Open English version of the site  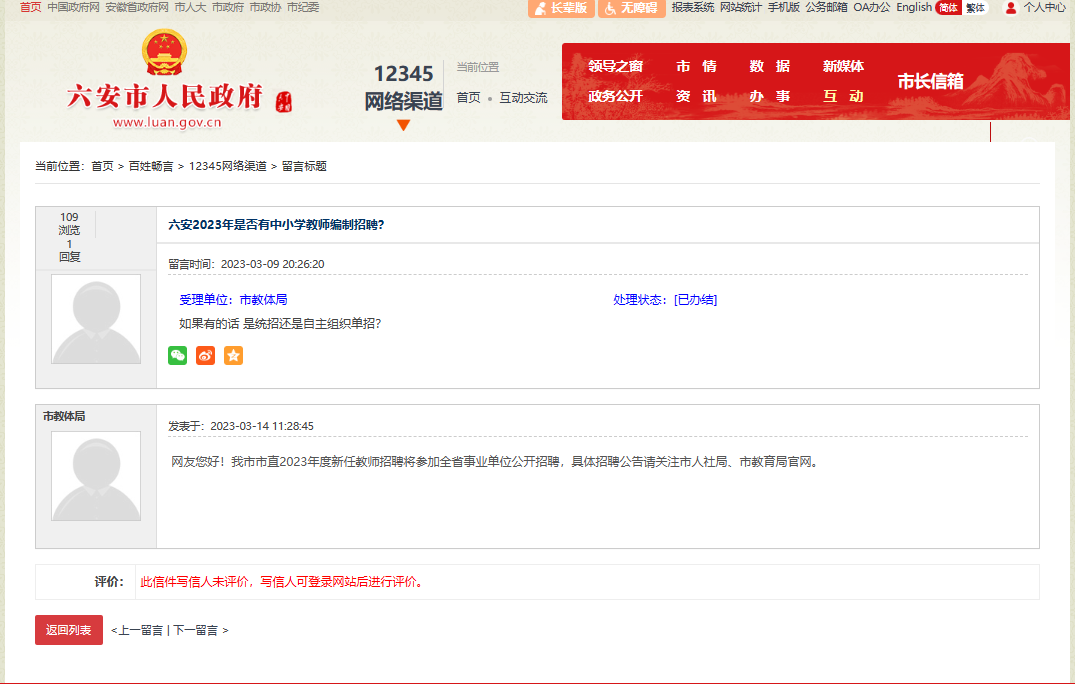913,8
